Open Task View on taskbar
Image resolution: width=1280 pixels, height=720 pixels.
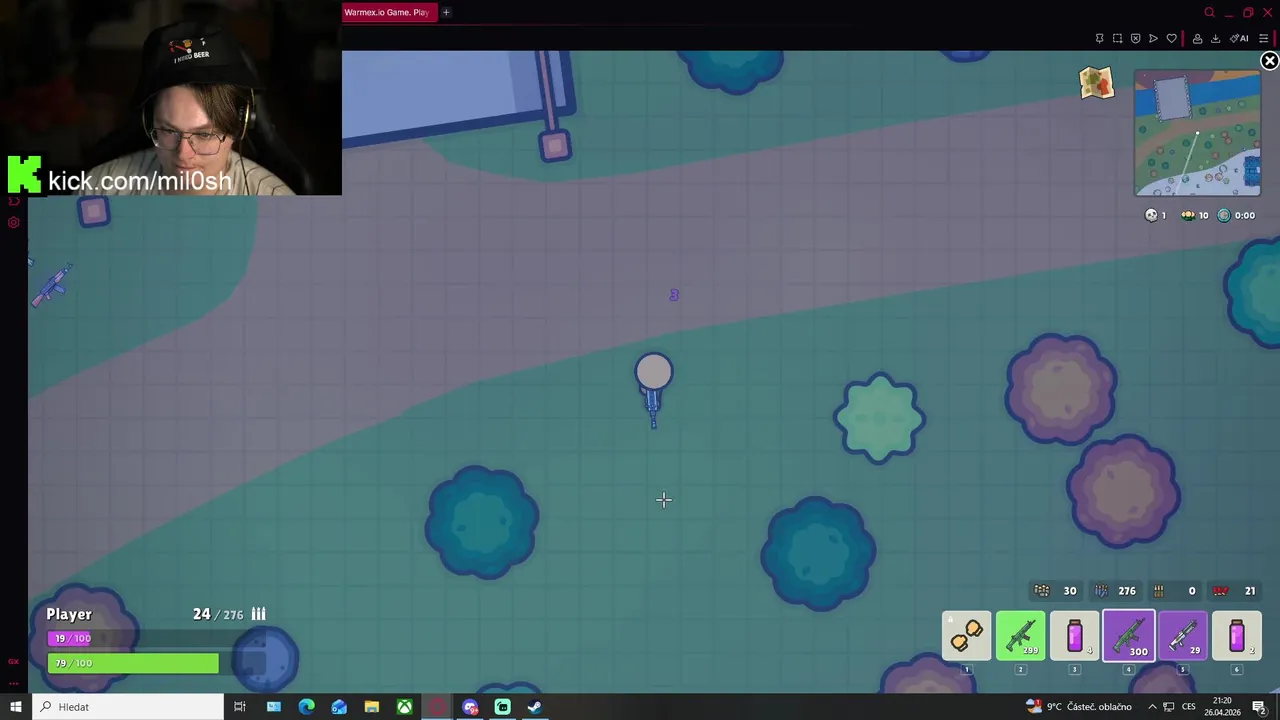coord(240,707)
